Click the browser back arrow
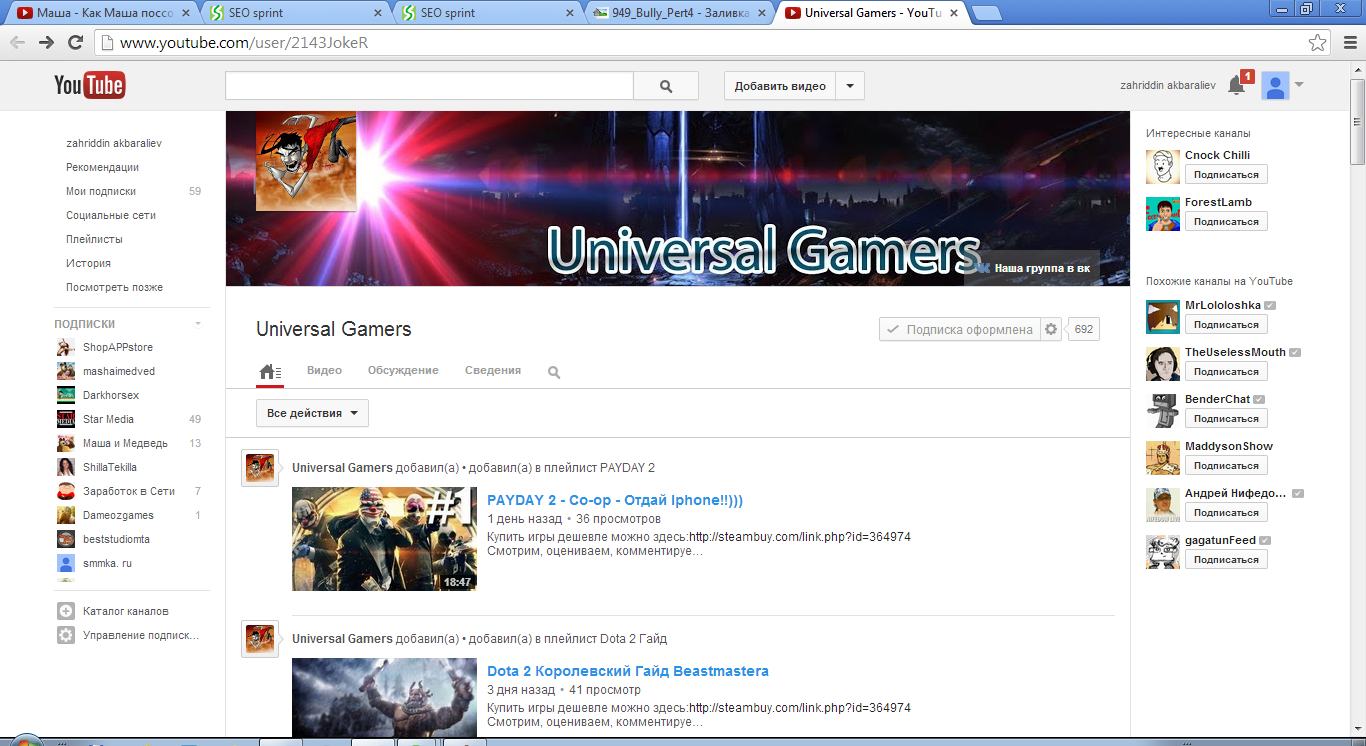 click(x=17, y=43)
